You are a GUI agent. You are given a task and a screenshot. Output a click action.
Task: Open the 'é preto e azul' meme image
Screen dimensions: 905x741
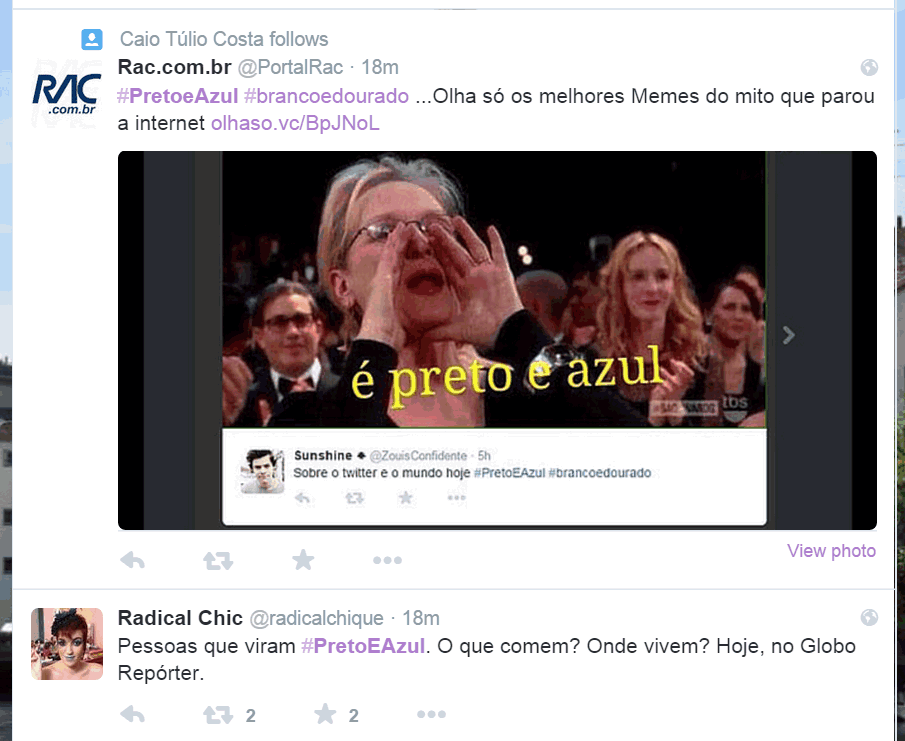(x=498, y=340)
